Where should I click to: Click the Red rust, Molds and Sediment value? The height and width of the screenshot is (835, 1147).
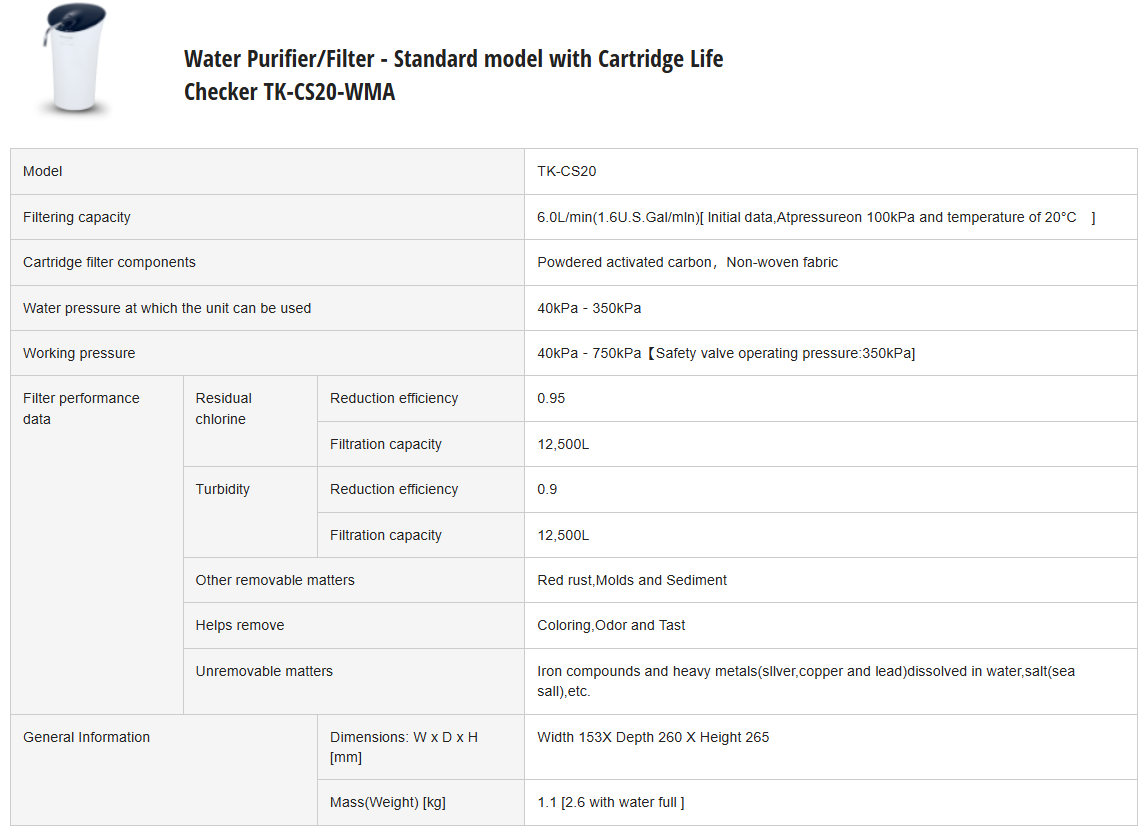(632, 580)
